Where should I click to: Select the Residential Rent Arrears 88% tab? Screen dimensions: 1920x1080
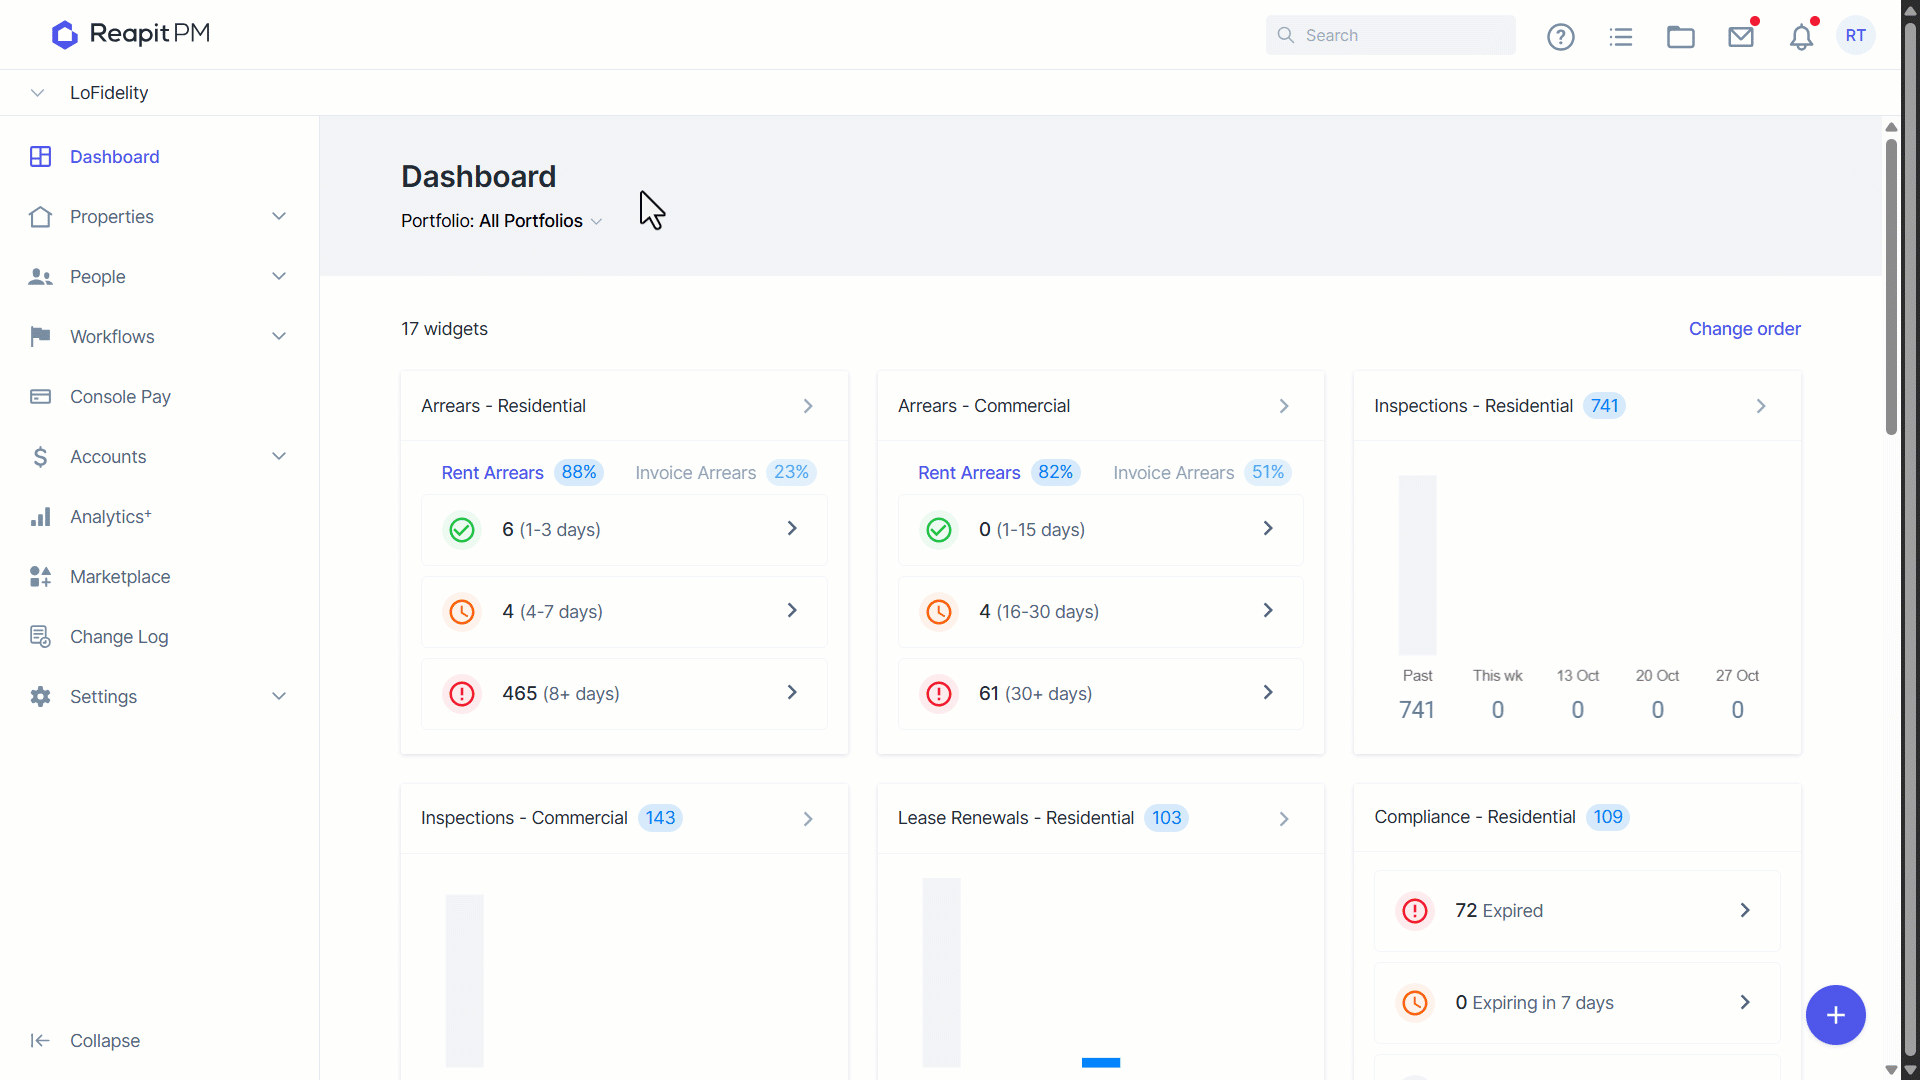521,472
